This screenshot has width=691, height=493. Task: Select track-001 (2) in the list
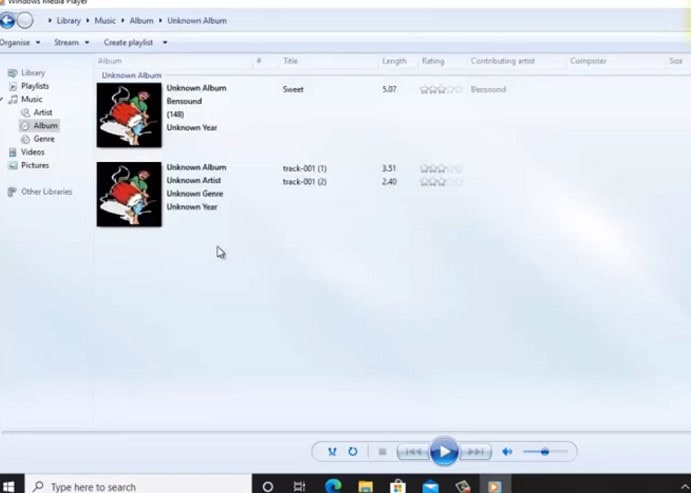coord(305,182)
